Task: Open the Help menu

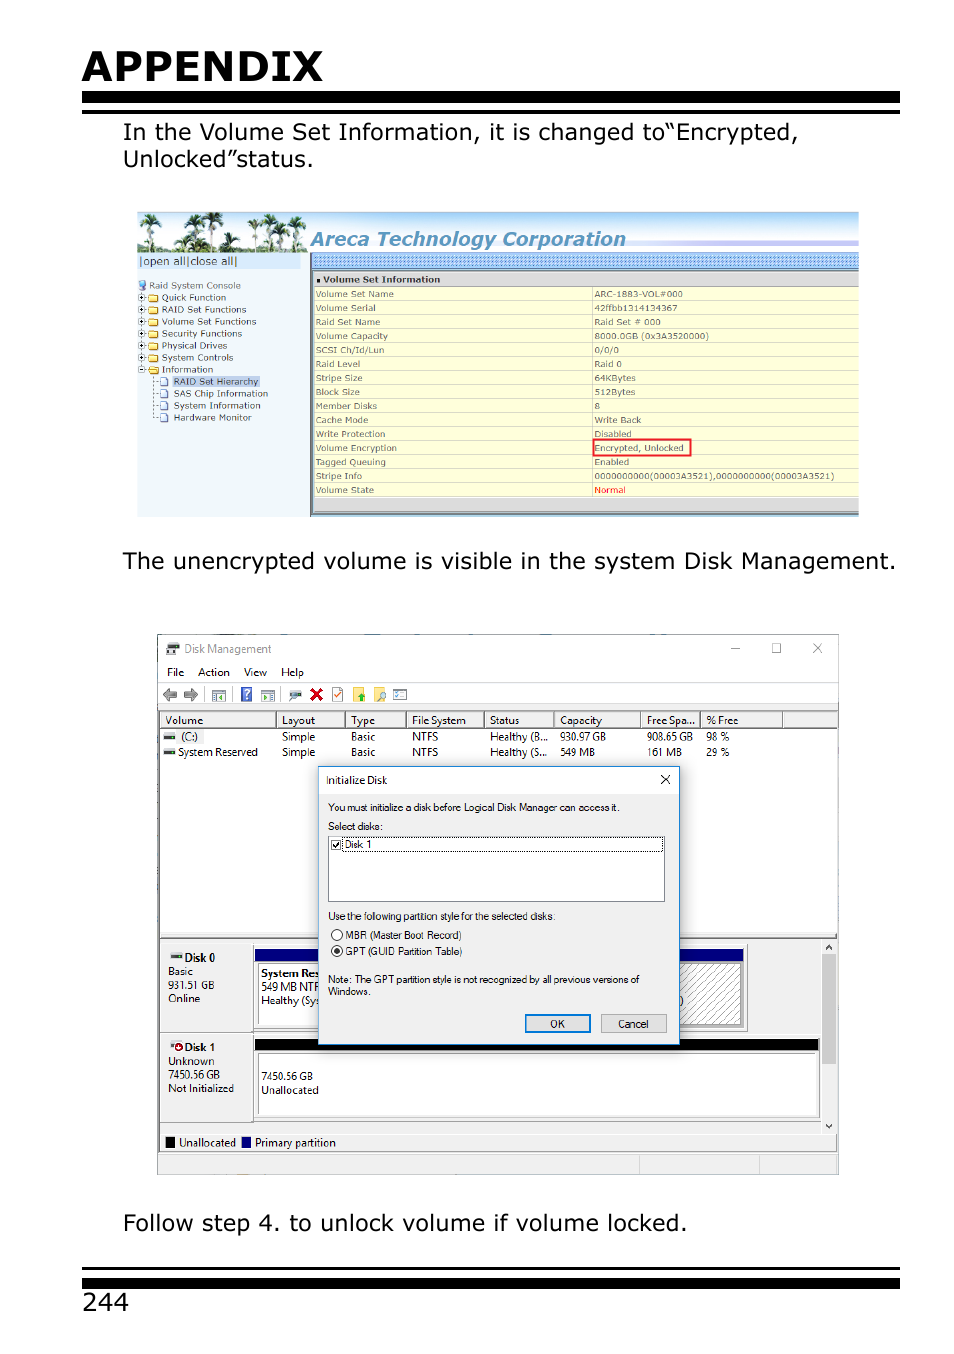Action: (292, 673)
